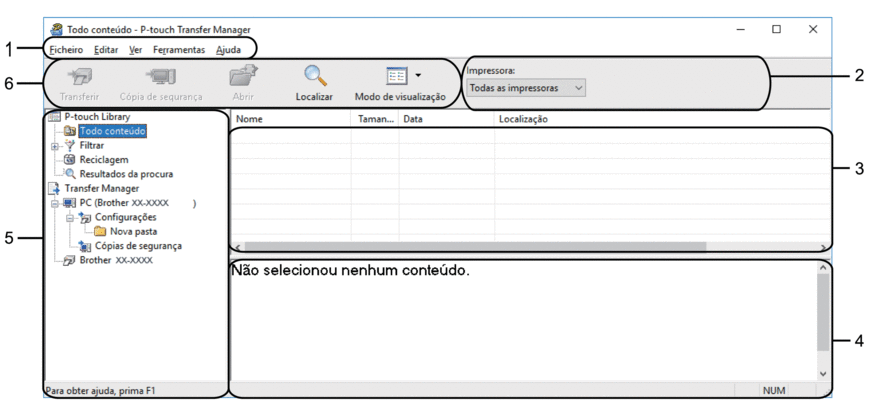Image resolution: width=881 pixels, height=416 pixels.
Task: Open the Editar menu
Action: (106, 49)
